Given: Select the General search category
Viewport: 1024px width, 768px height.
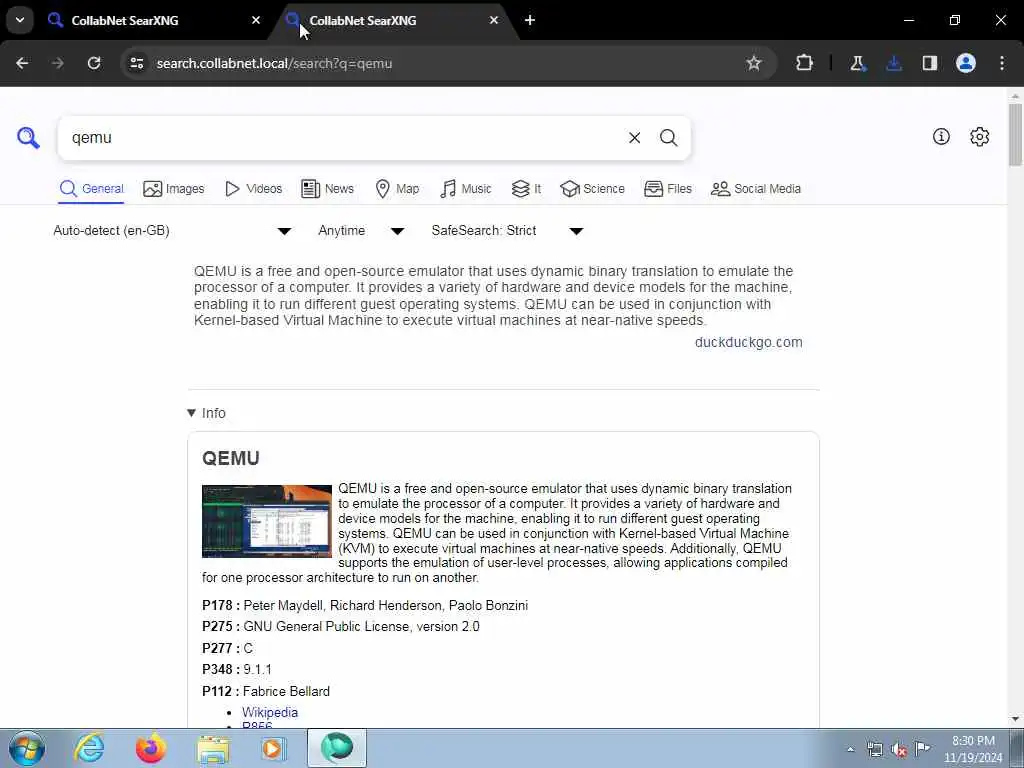Looking at the screenshot, I should [91, 189].
